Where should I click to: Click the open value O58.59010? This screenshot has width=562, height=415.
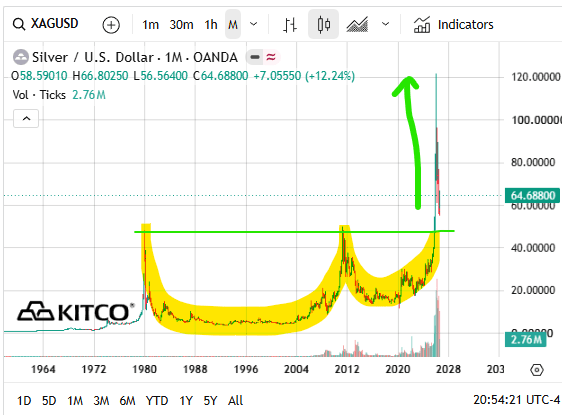click(x=39, y=76)
